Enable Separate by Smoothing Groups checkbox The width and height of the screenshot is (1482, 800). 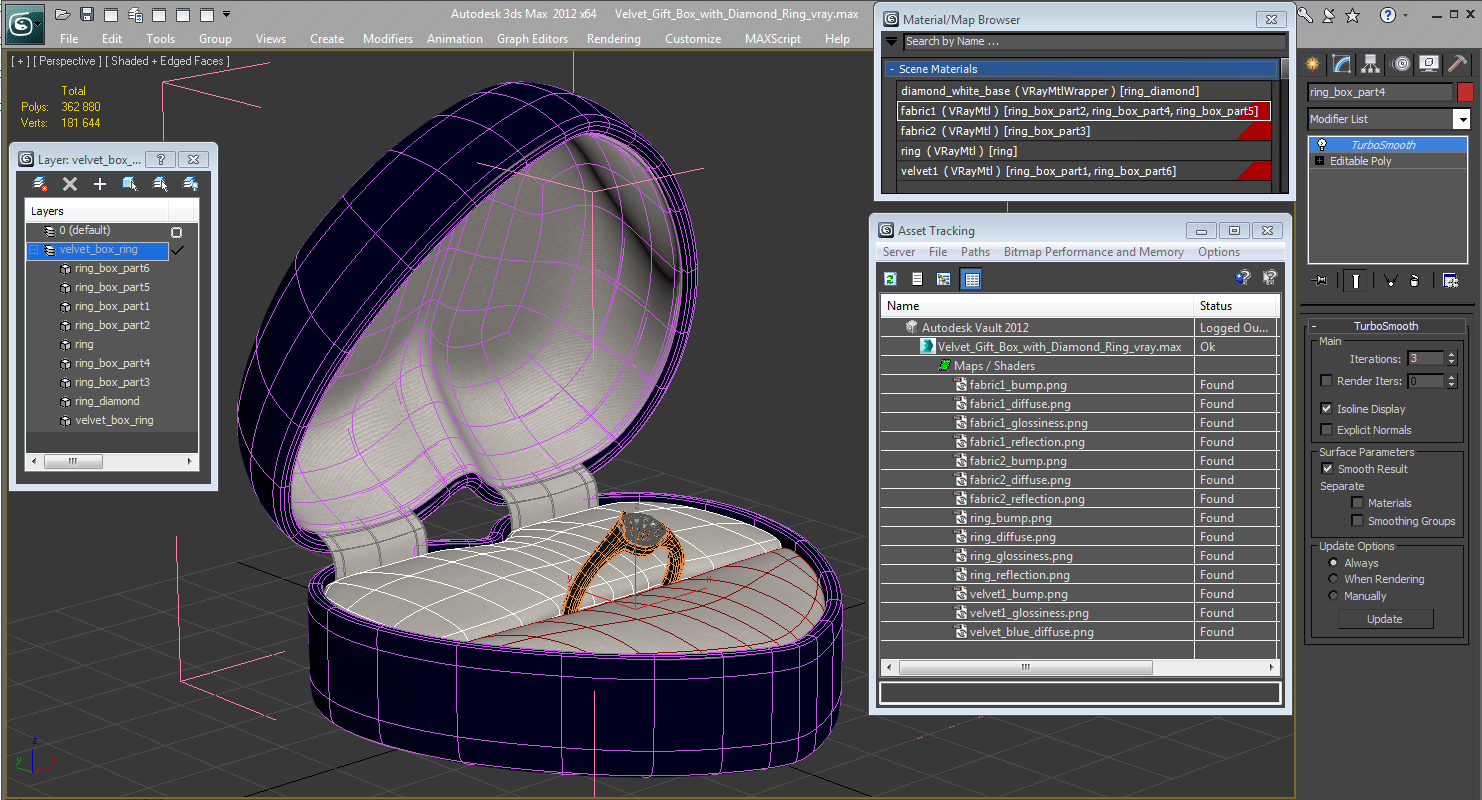(x=1357, y=521)
